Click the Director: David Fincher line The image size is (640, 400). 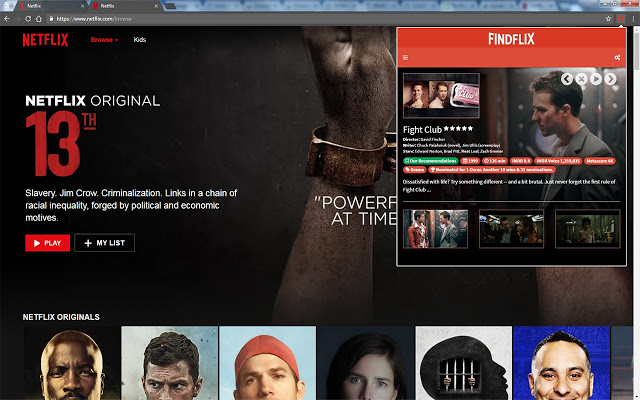tap(424, 140)
